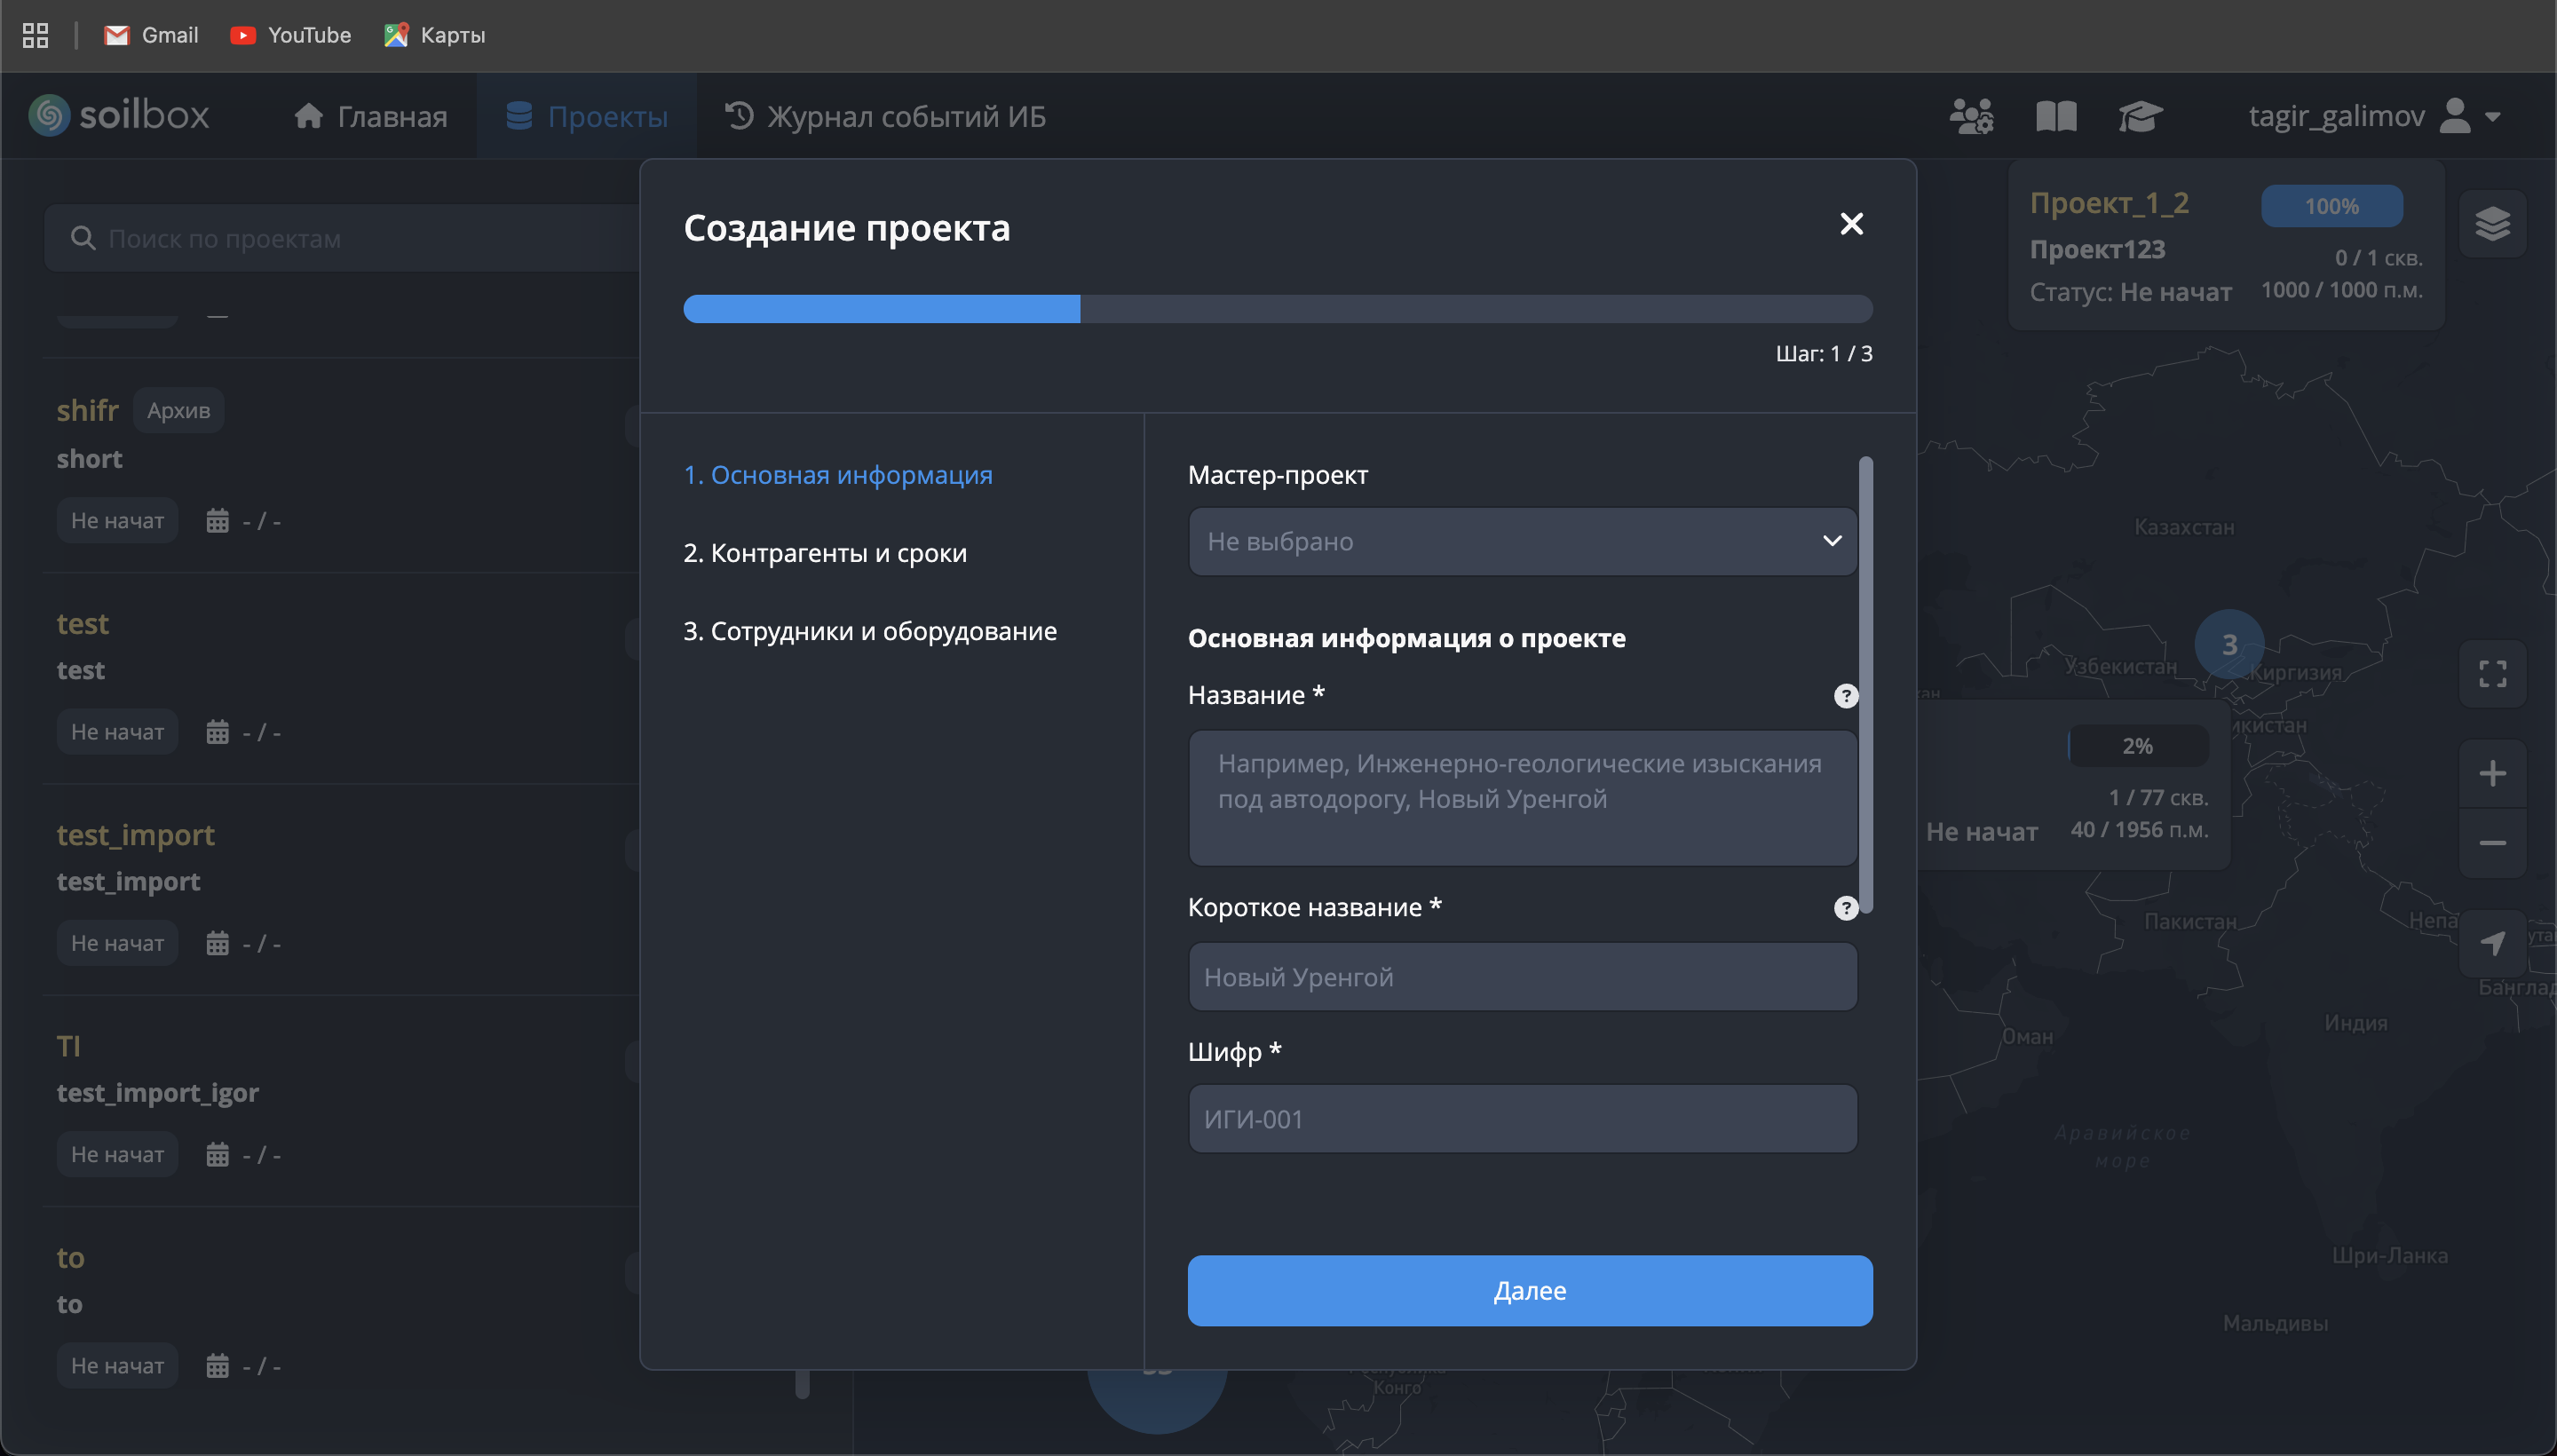Click the users group icon in header

click(x=1971, y=116)
